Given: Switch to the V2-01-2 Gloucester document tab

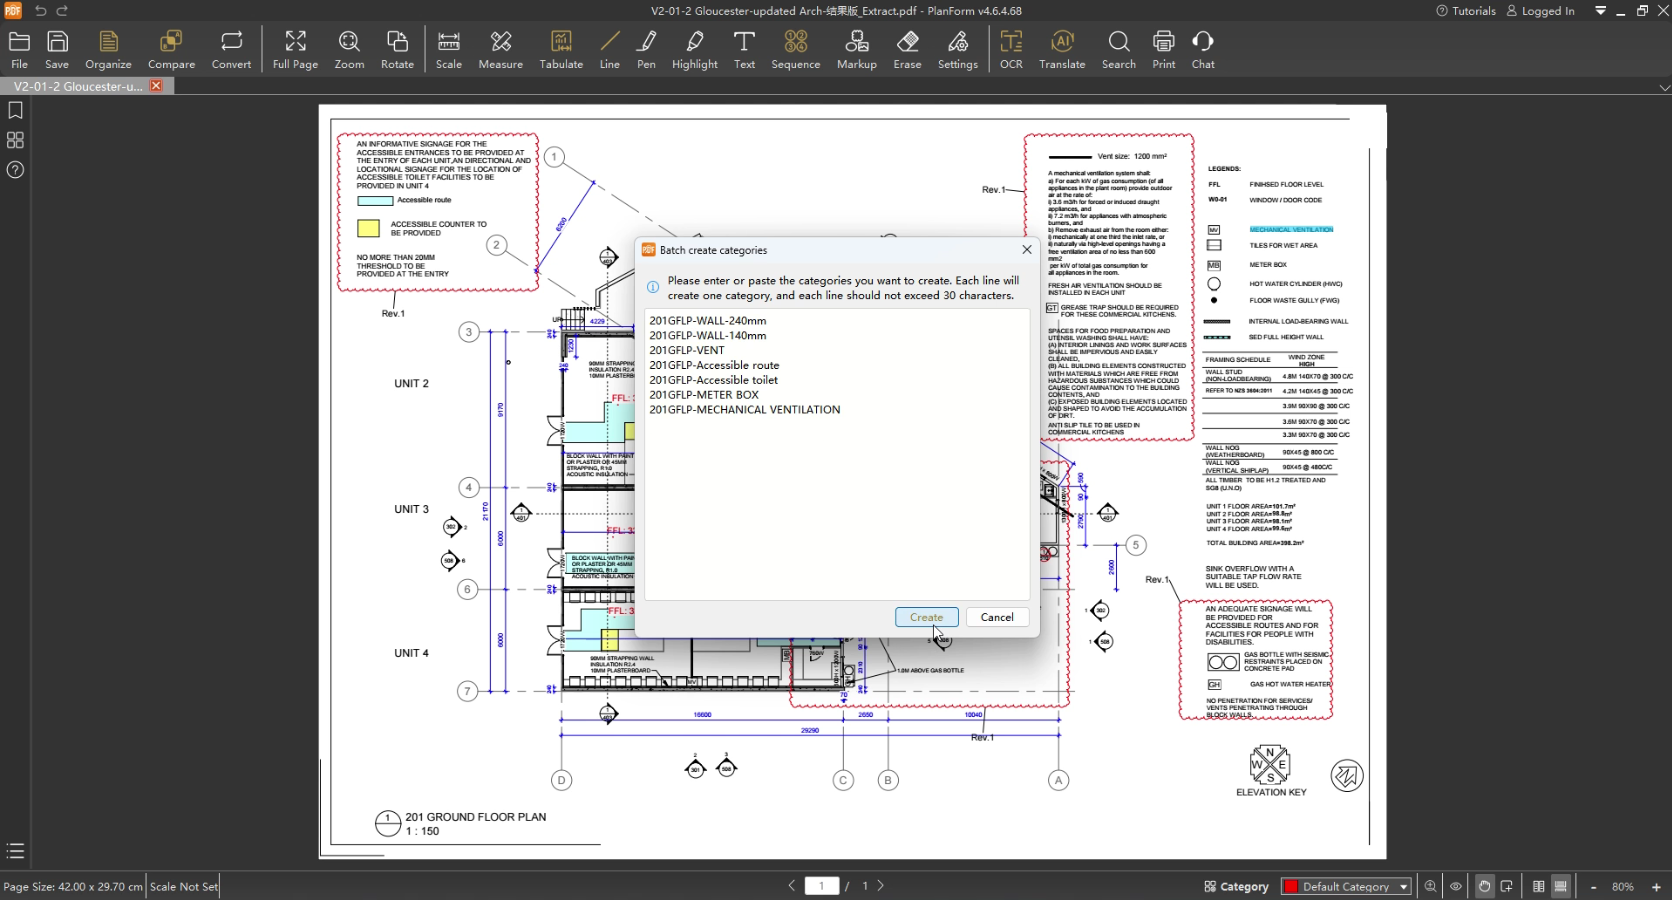Looking at the screenshot, I should 78,87.
